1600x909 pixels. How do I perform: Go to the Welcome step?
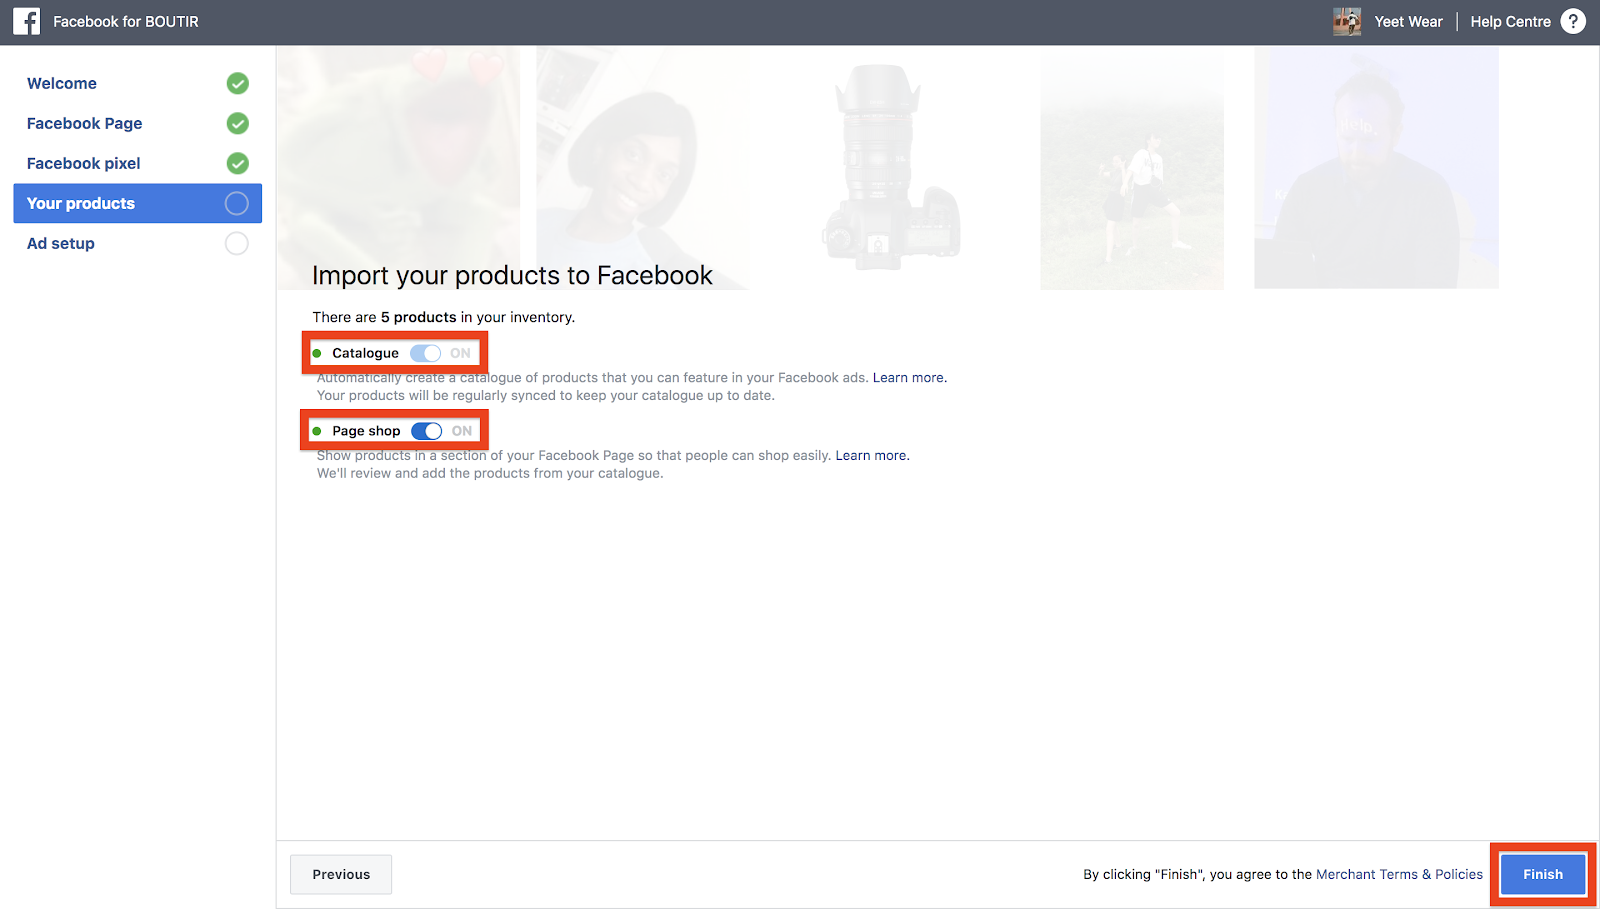[x=62, y=83]
